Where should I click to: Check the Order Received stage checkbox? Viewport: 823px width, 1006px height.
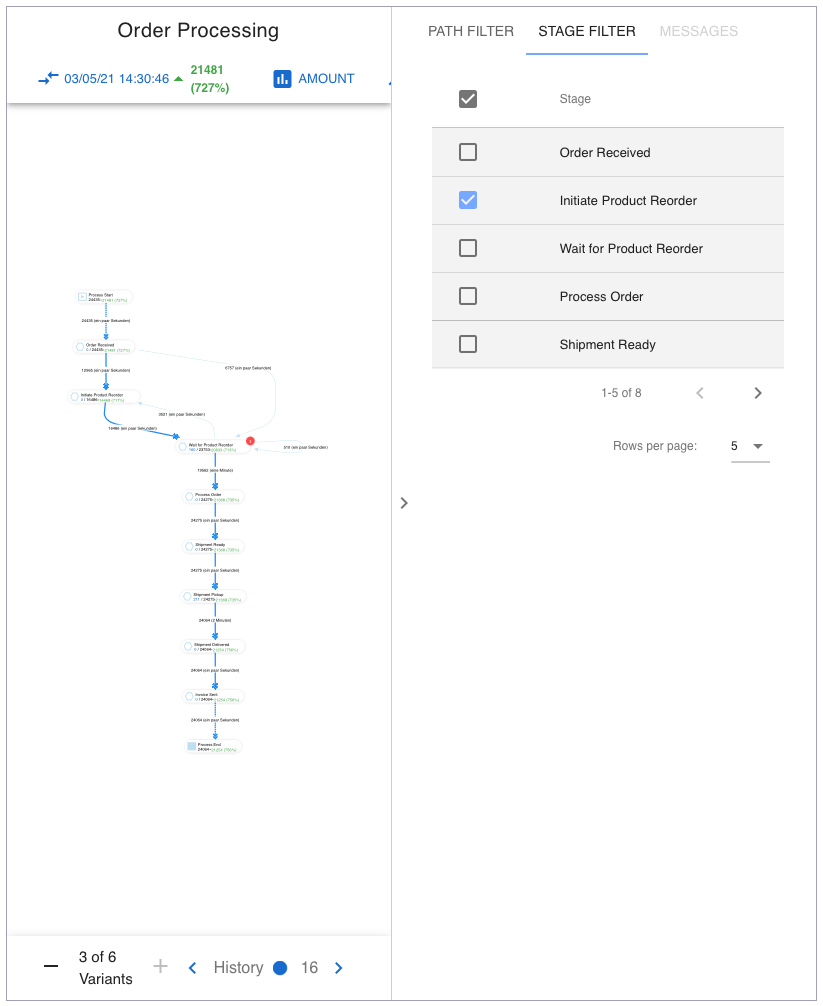point(468,152)
